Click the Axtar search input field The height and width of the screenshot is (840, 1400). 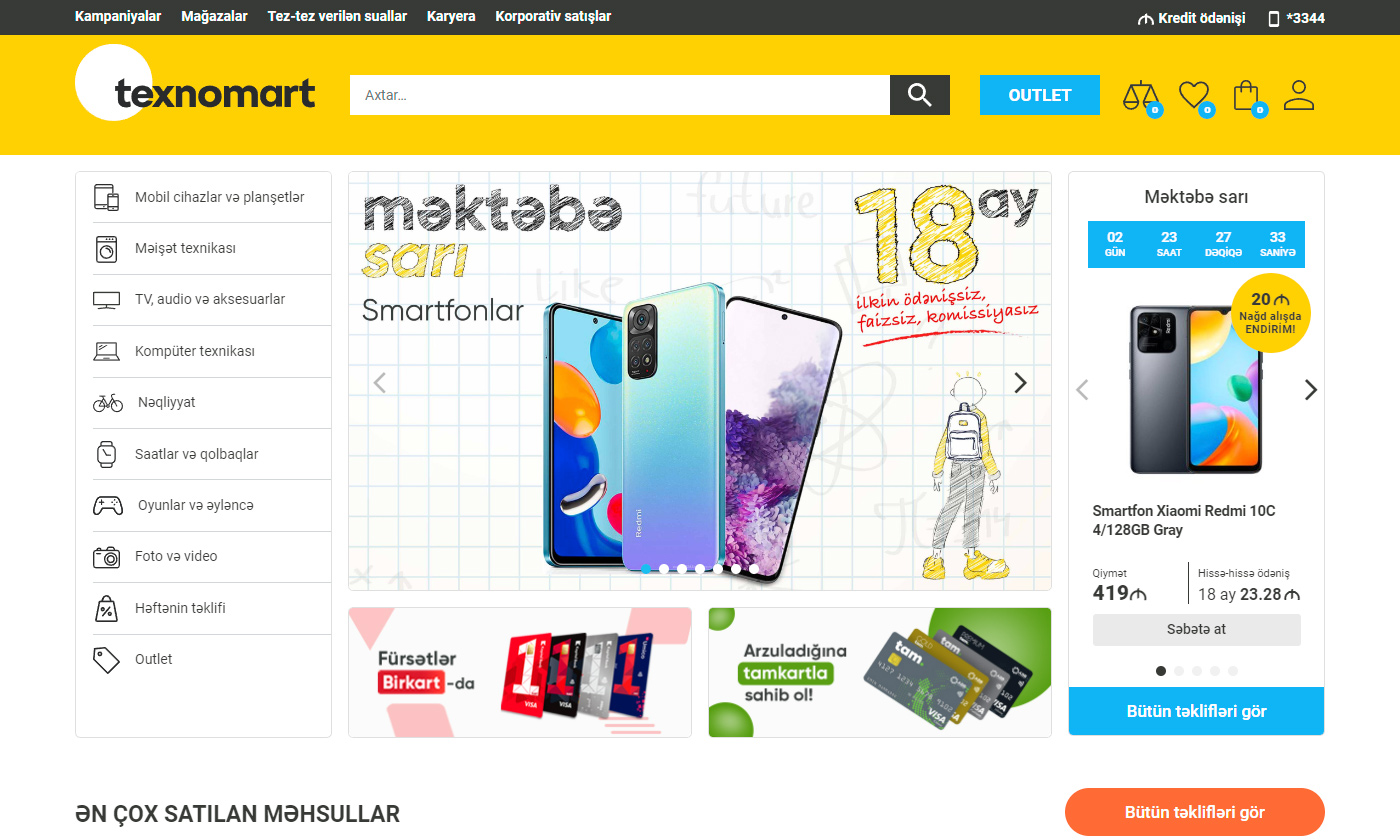(620, 95)
